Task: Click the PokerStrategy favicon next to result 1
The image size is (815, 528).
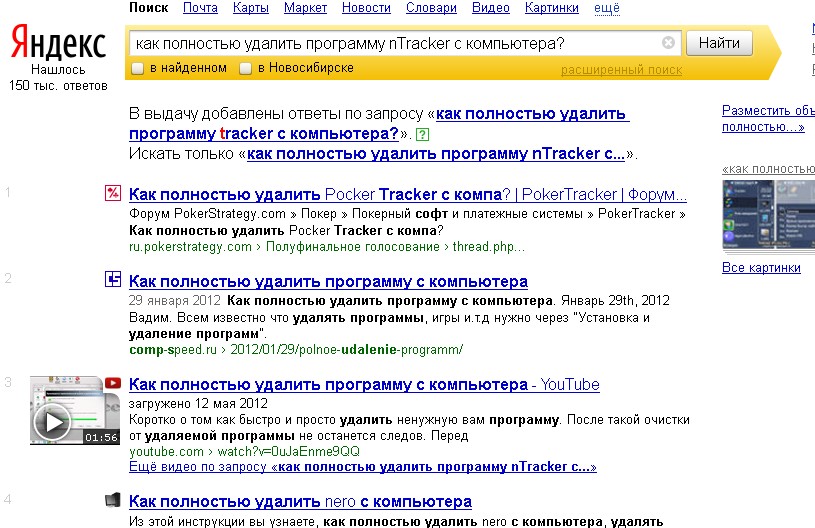Action: [x=113, y=193]
